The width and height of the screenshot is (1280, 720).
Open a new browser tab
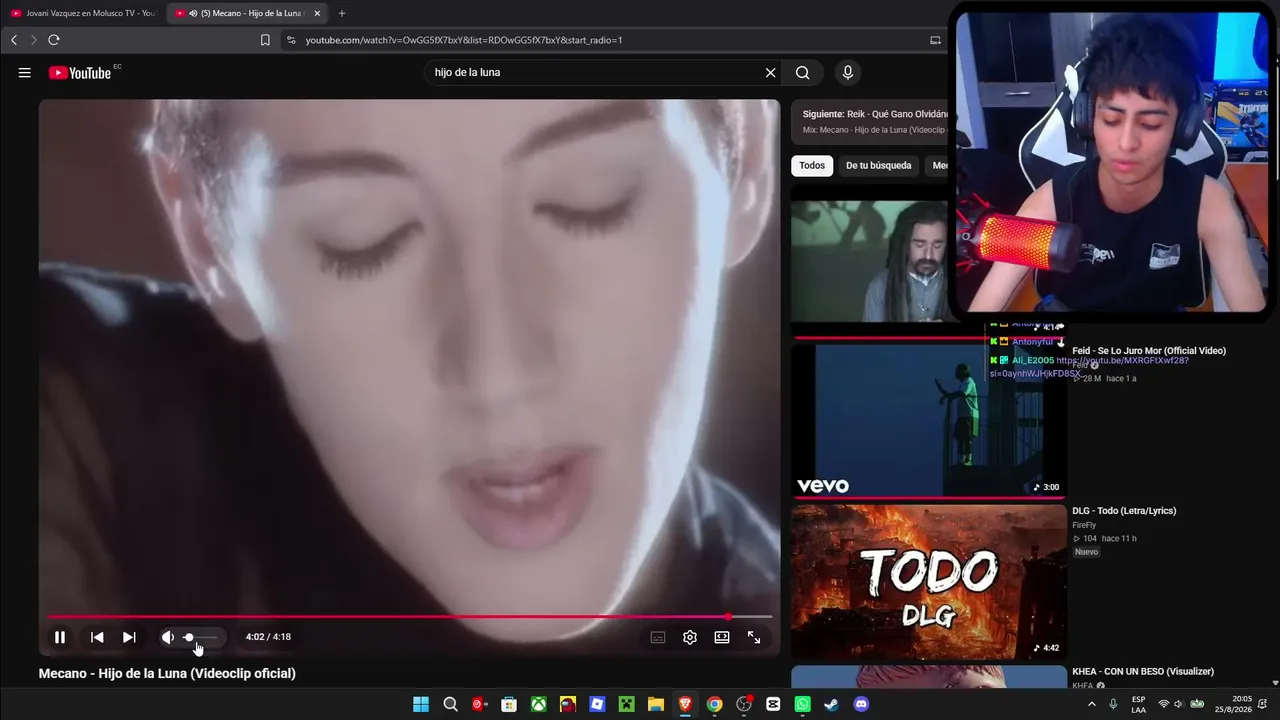pyautogui.click(x=342, y=13)
